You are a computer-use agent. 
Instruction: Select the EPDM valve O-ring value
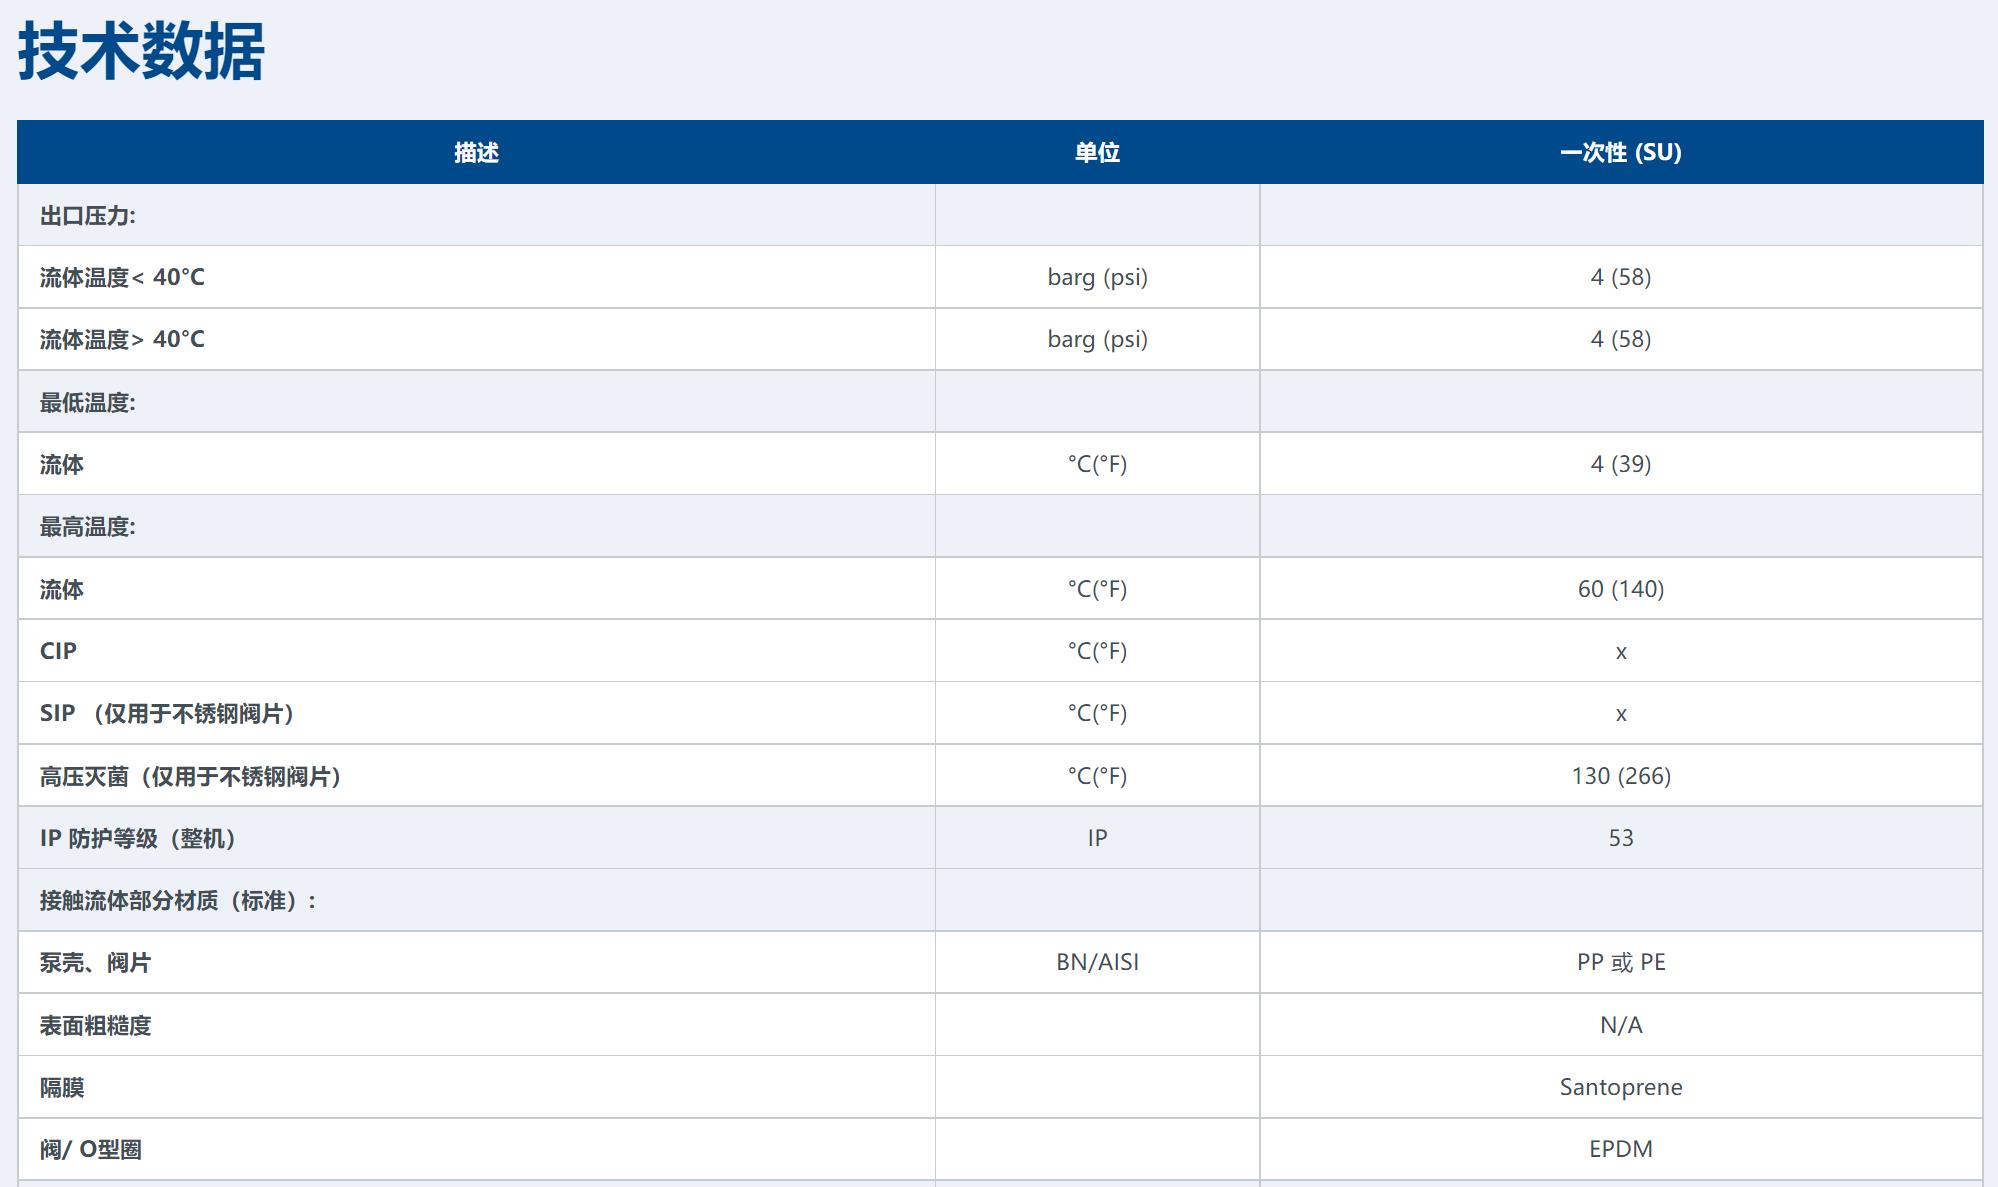[1621, 1149]
